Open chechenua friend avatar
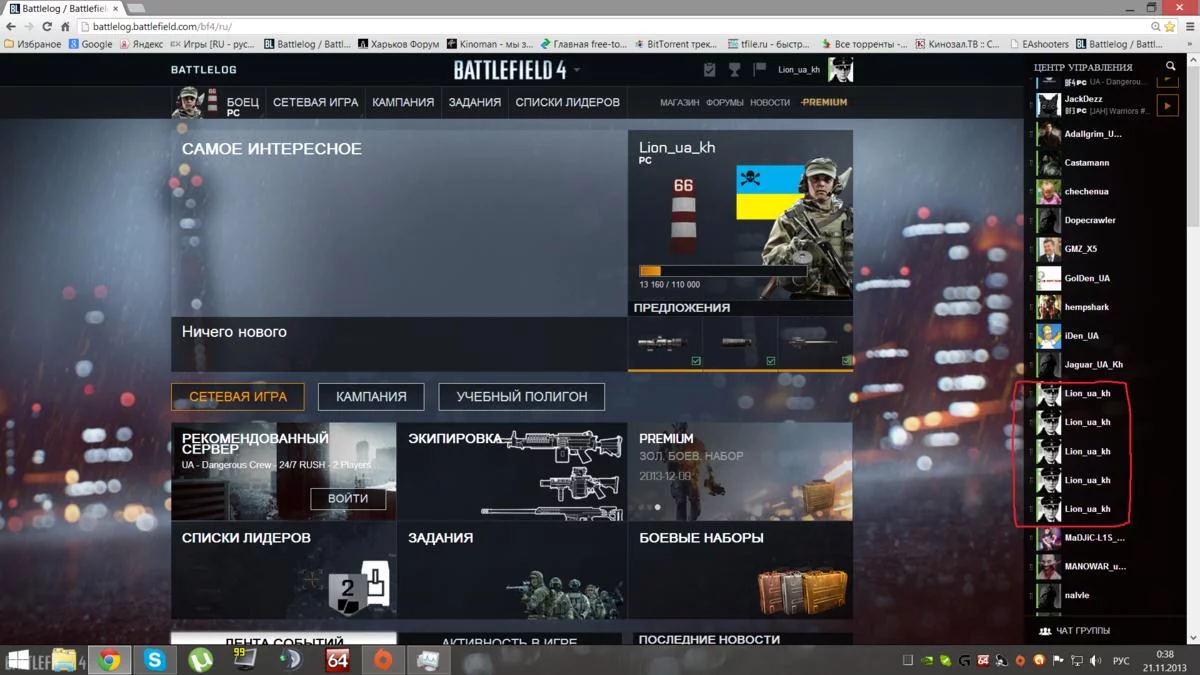This screenshot has height=675, width=1200. coord(1048,192)
